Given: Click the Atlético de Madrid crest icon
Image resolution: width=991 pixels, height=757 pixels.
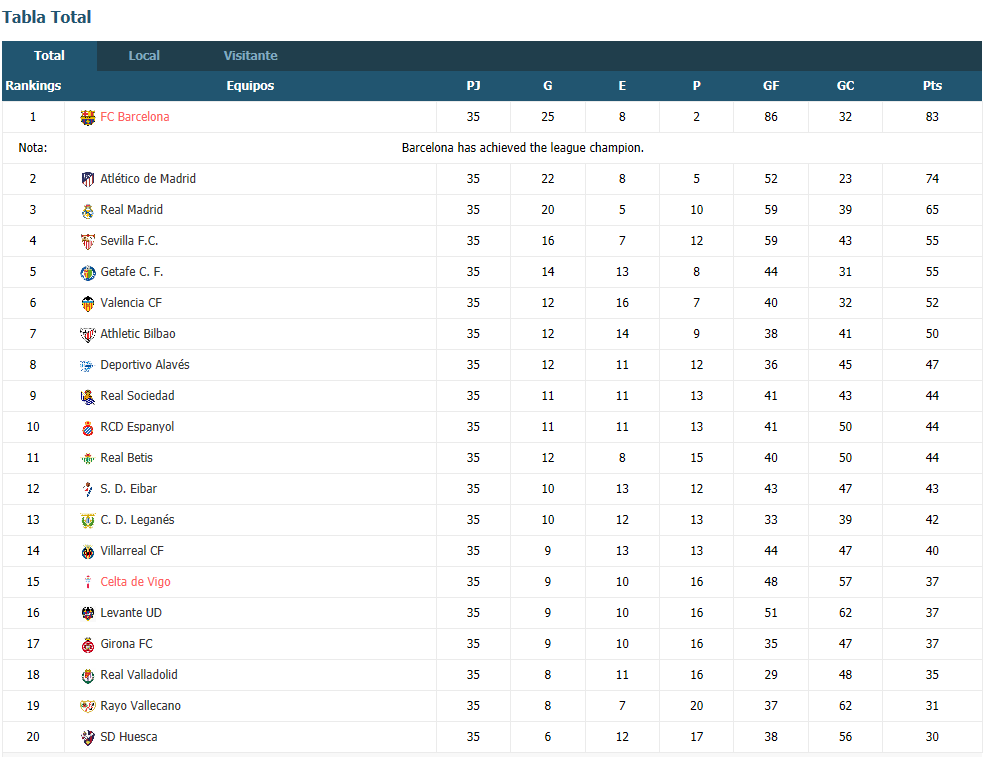Looking at the screenshot, I should [x=88, y=179].
